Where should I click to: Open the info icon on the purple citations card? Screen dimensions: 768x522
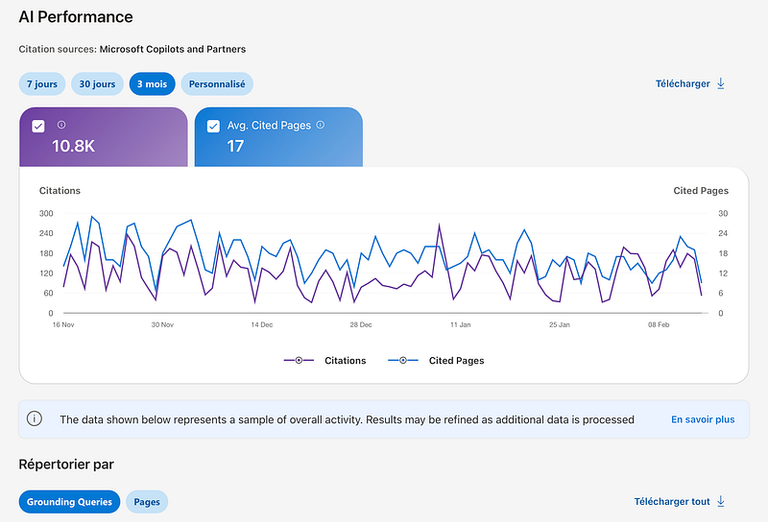61,125
